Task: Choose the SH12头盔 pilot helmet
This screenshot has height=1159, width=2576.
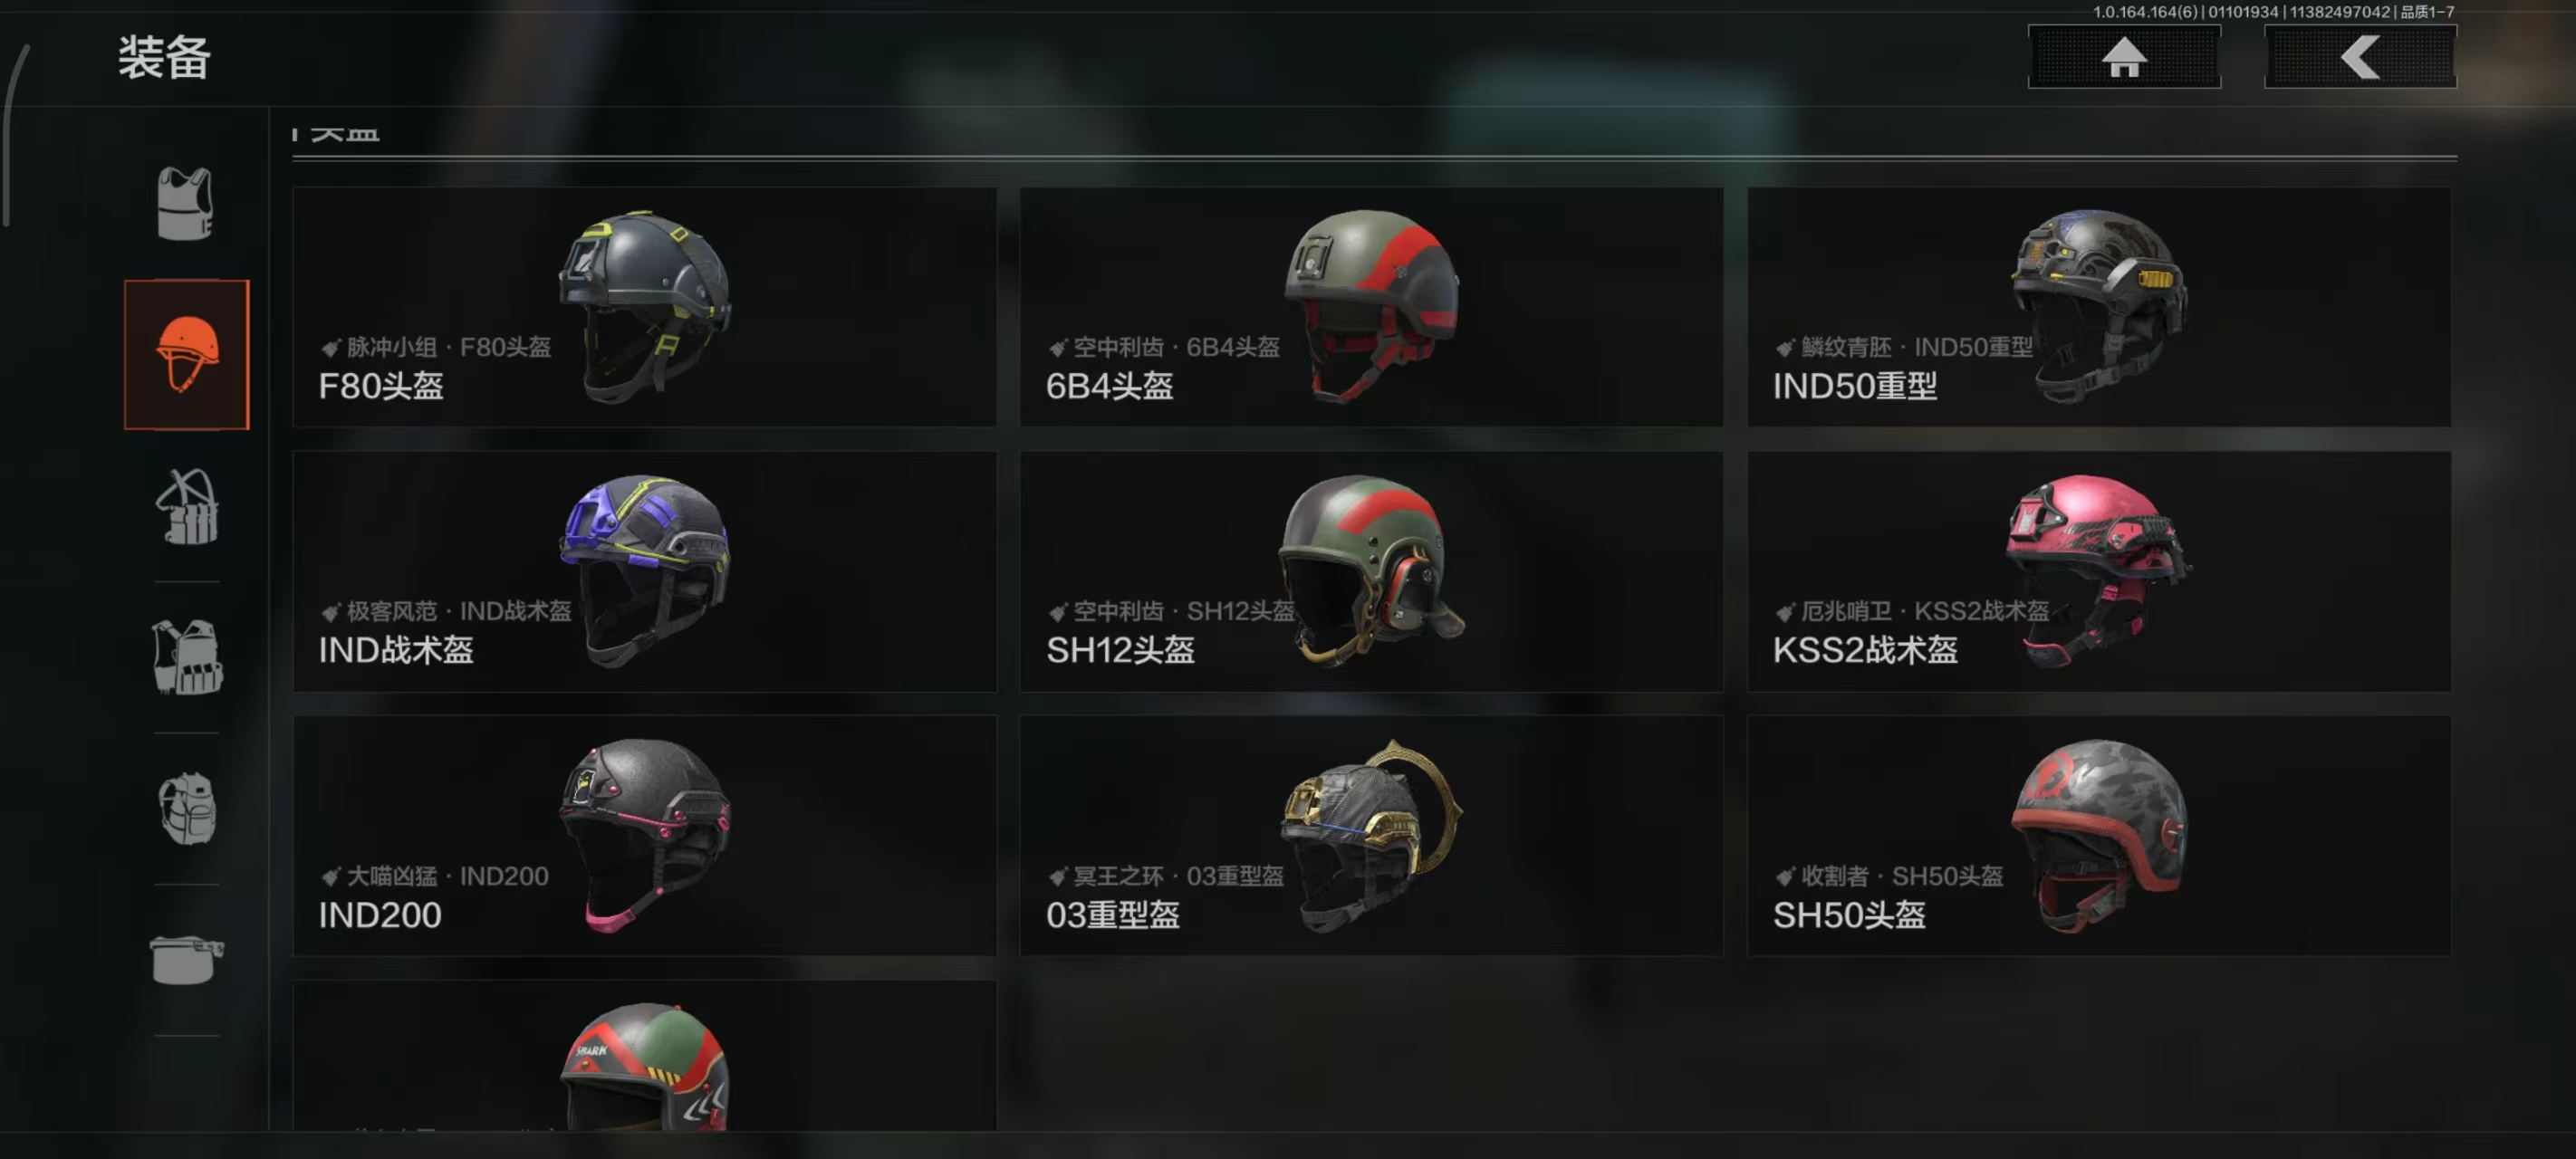Action: [x=1371, y=571]
